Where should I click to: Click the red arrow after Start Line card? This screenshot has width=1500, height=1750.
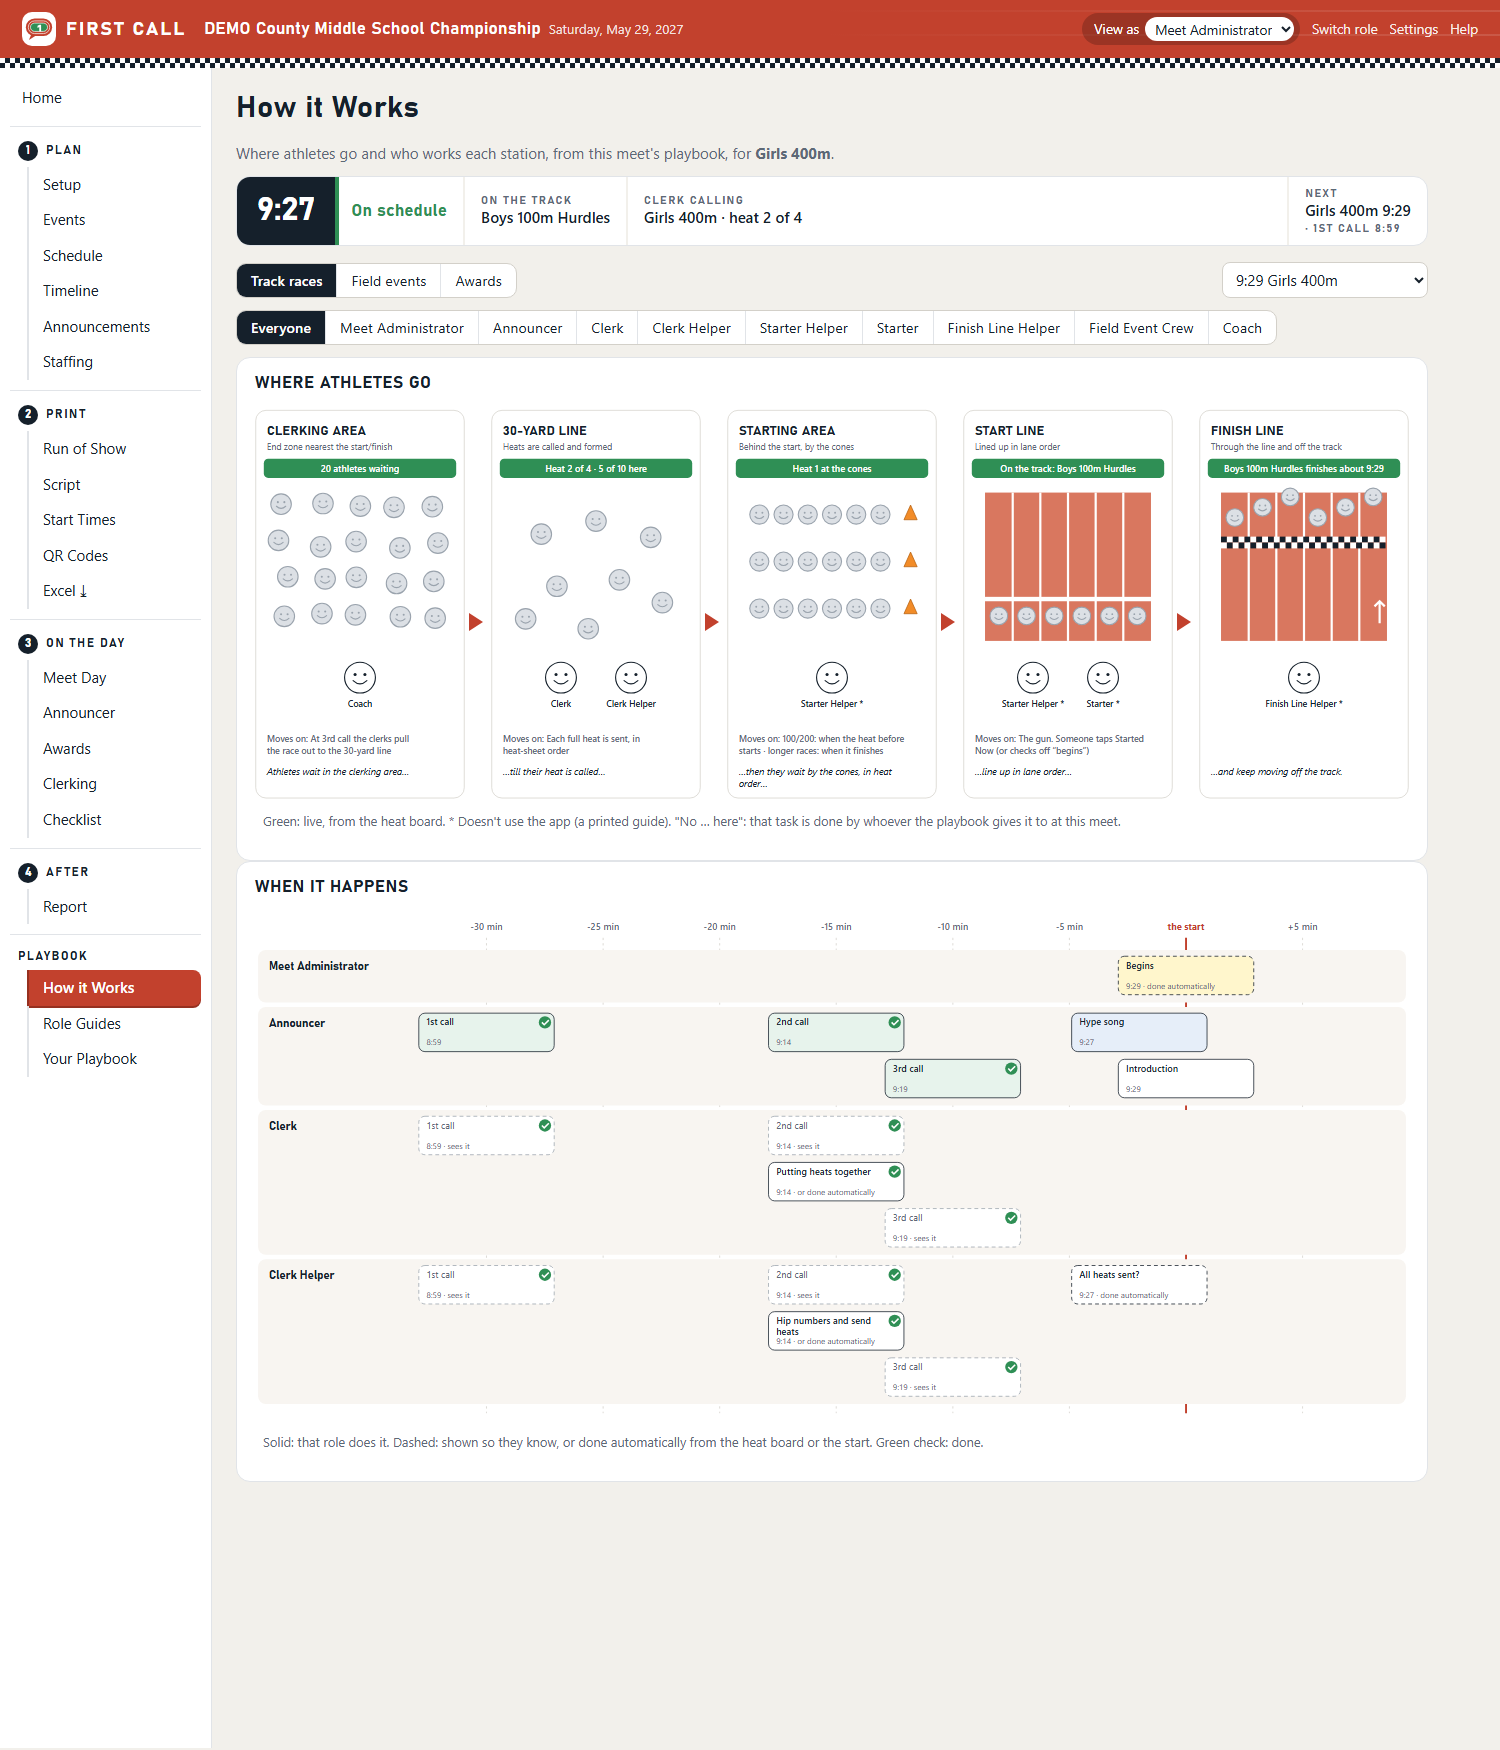1184,622
